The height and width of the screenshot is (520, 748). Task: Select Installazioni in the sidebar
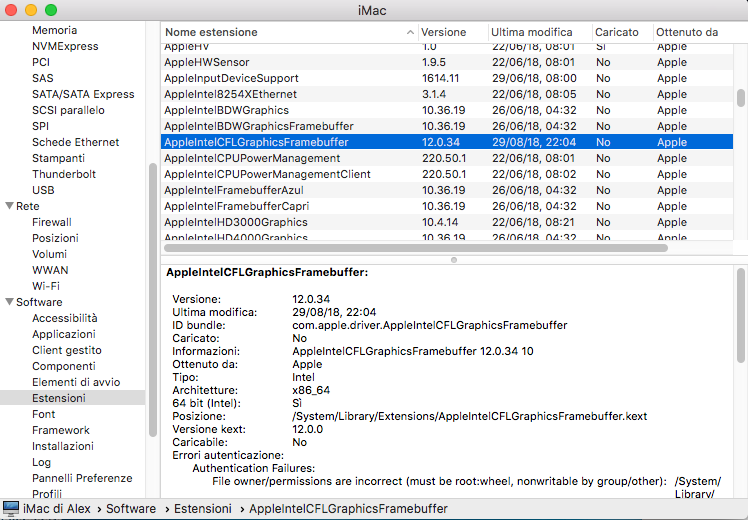click(x=62, y=446)
